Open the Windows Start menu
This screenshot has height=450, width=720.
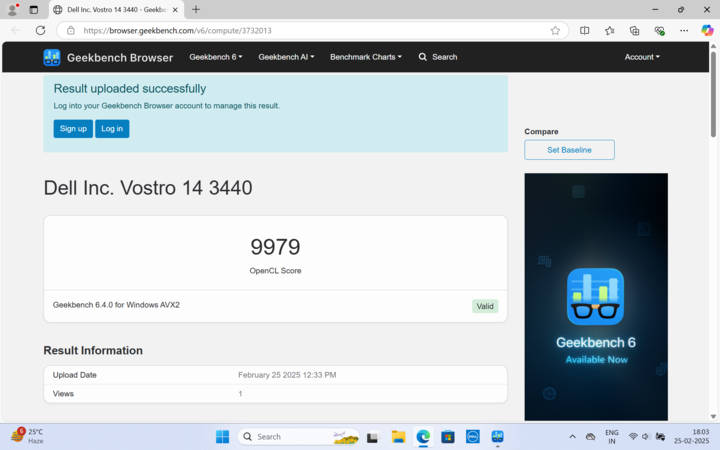(222, 436)
